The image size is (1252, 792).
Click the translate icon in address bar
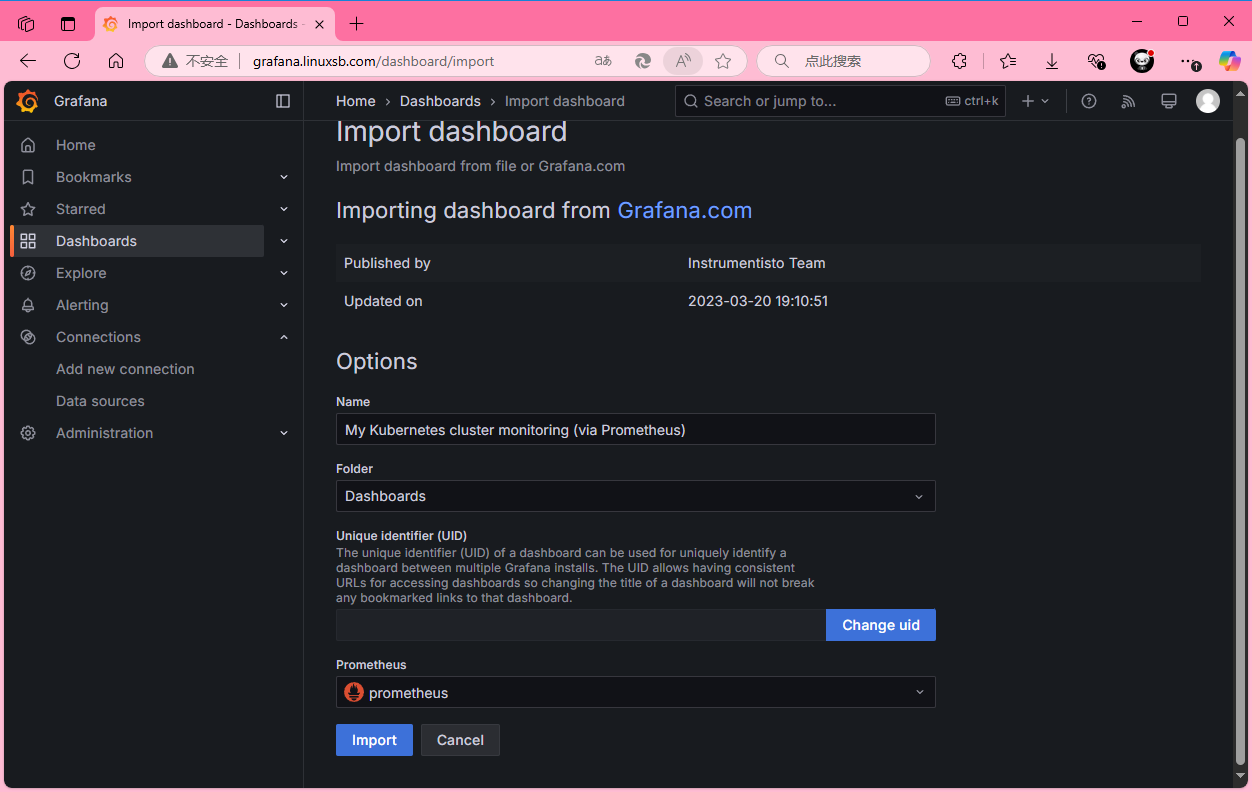[x=603, y=61]
